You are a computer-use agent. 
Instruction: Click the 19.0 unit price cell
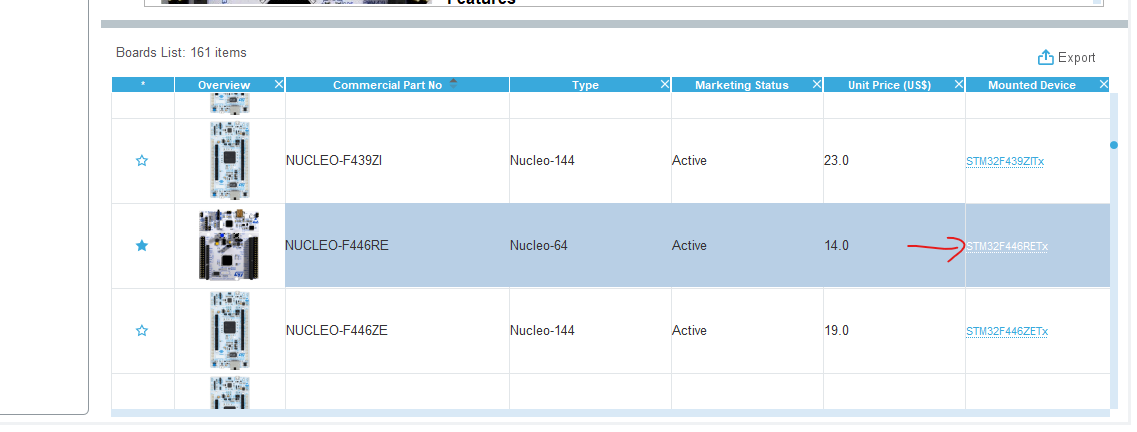894,331
